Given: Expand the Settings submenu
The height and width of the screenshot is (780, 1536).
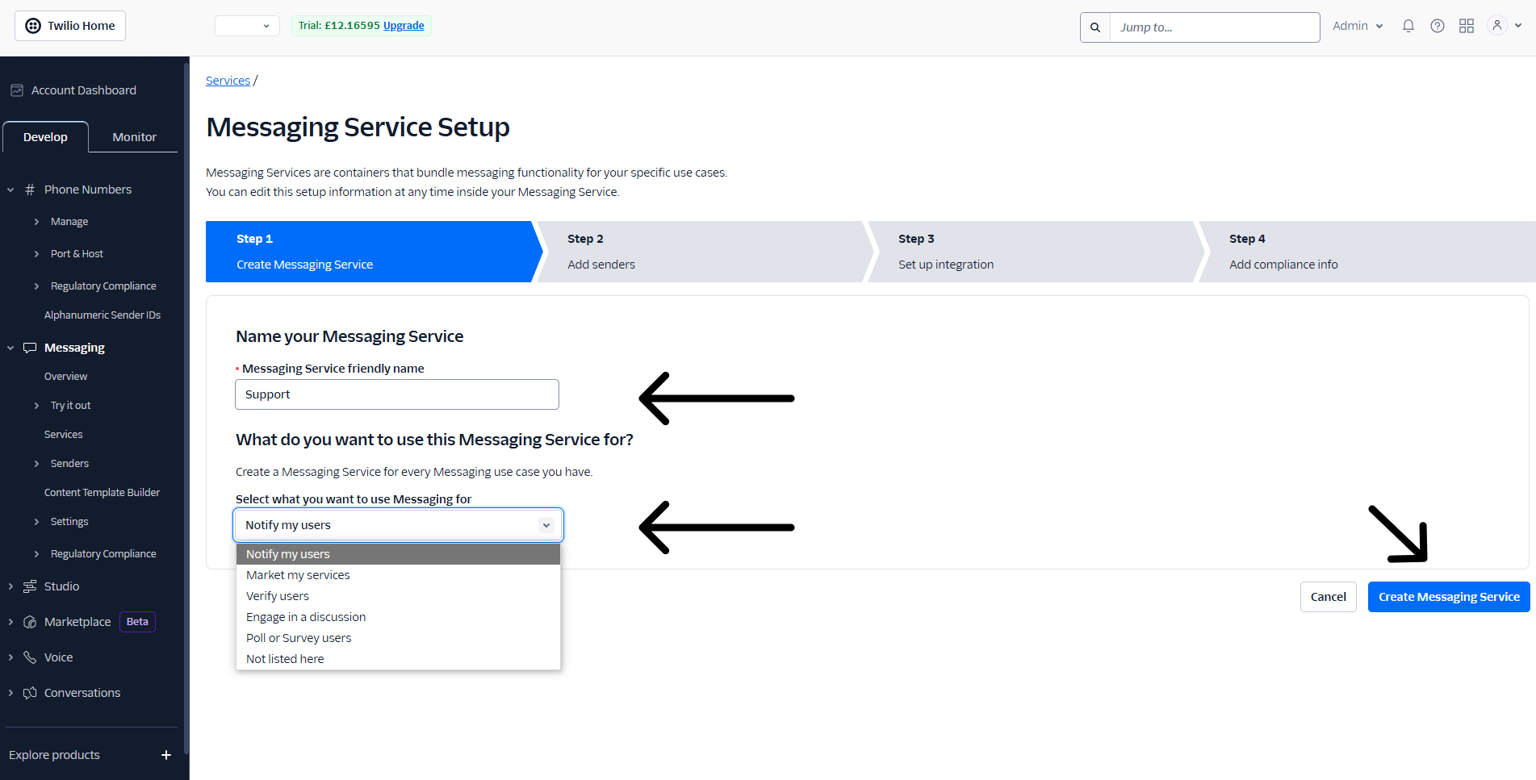Looking at the screenshot, I should 37,522.
